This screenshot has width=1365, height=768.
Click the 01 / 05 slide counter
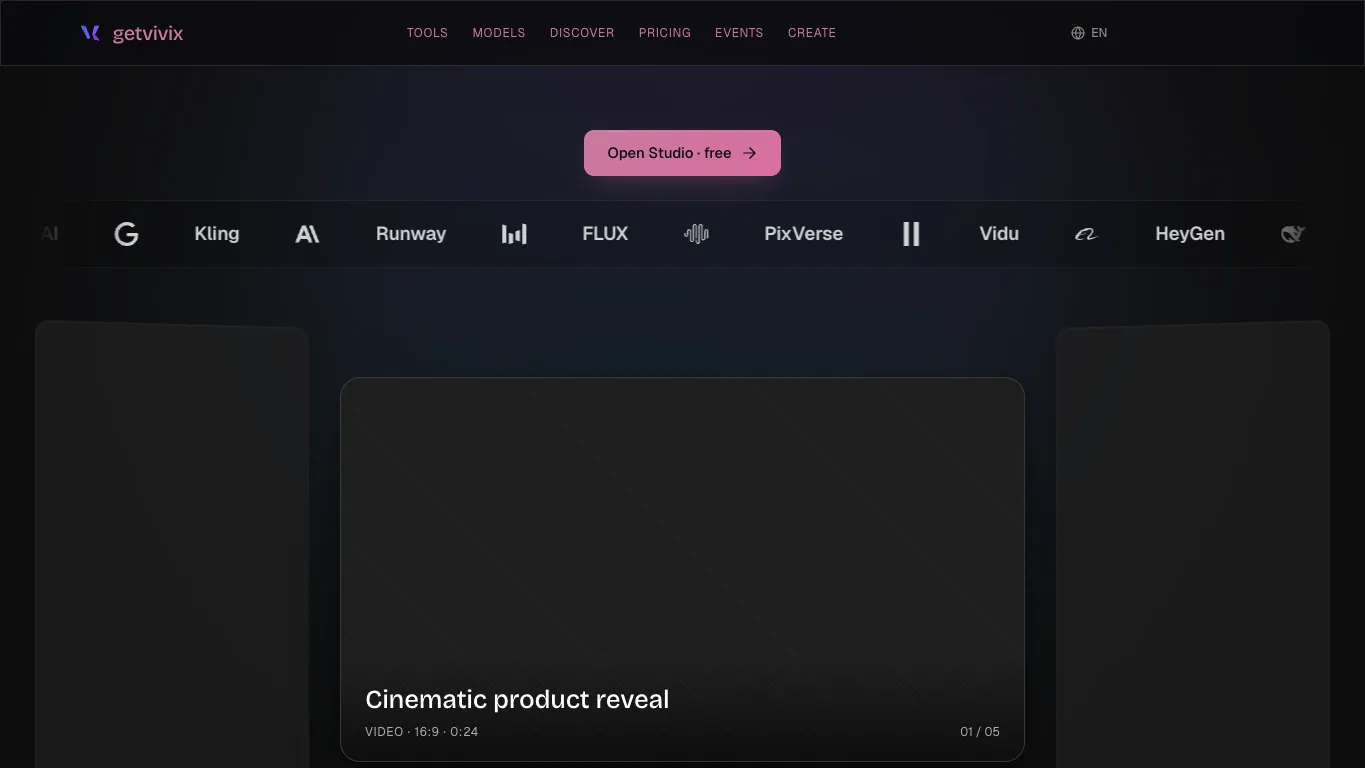click(x=980, y=732)
